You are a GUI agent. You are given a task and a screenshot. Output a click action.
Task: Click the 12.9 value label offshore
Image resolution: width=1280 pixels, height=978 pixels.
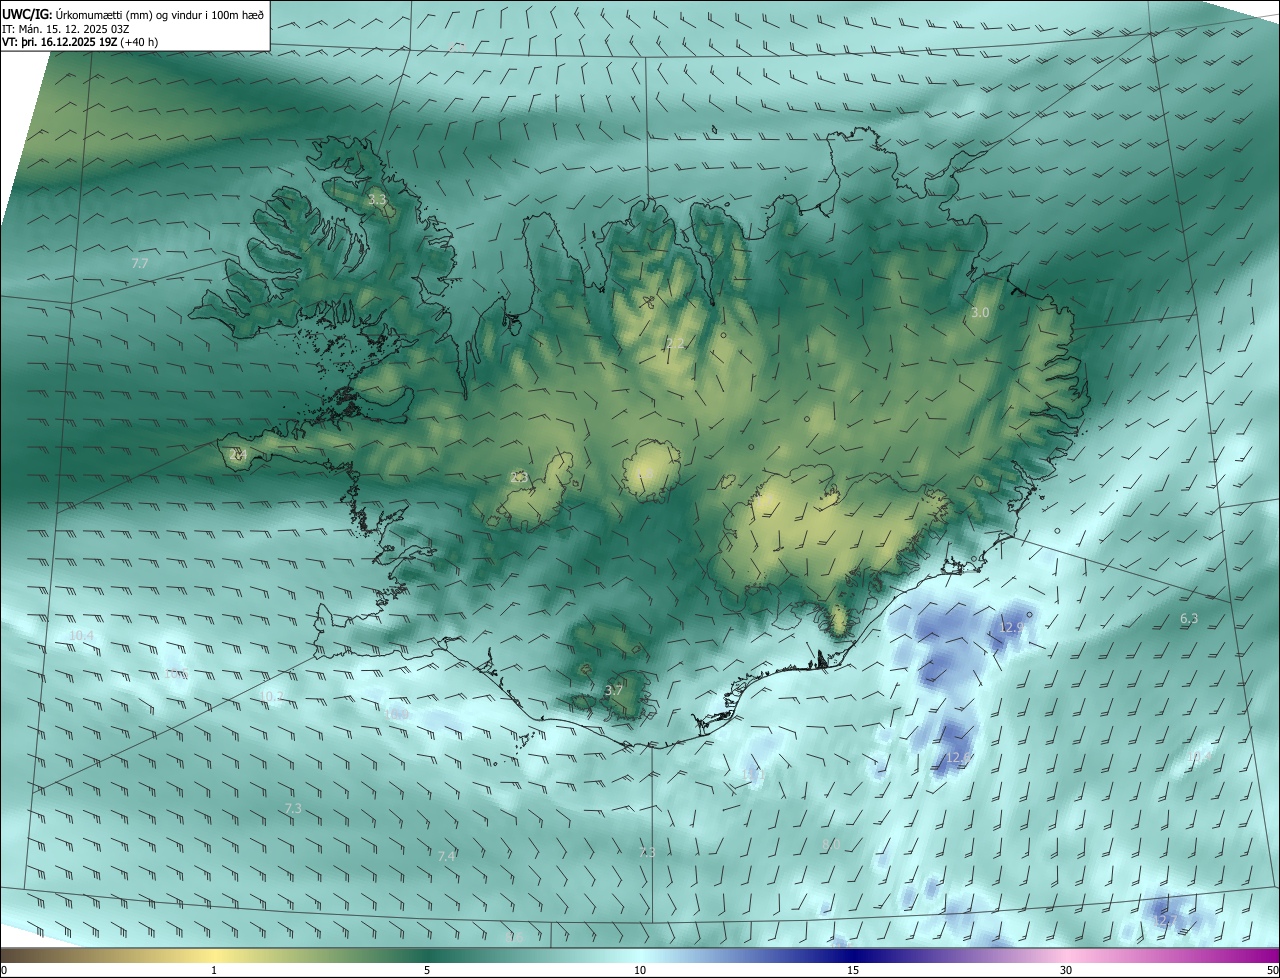click(x=1012, y=627)
